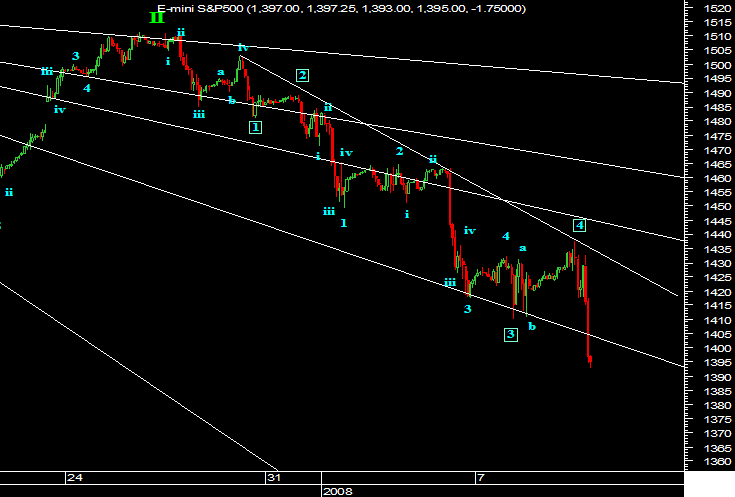This screenshot has height=497, width=735.
Task: Click the 1440 price axis label
Action: click(x=717, y=235)
